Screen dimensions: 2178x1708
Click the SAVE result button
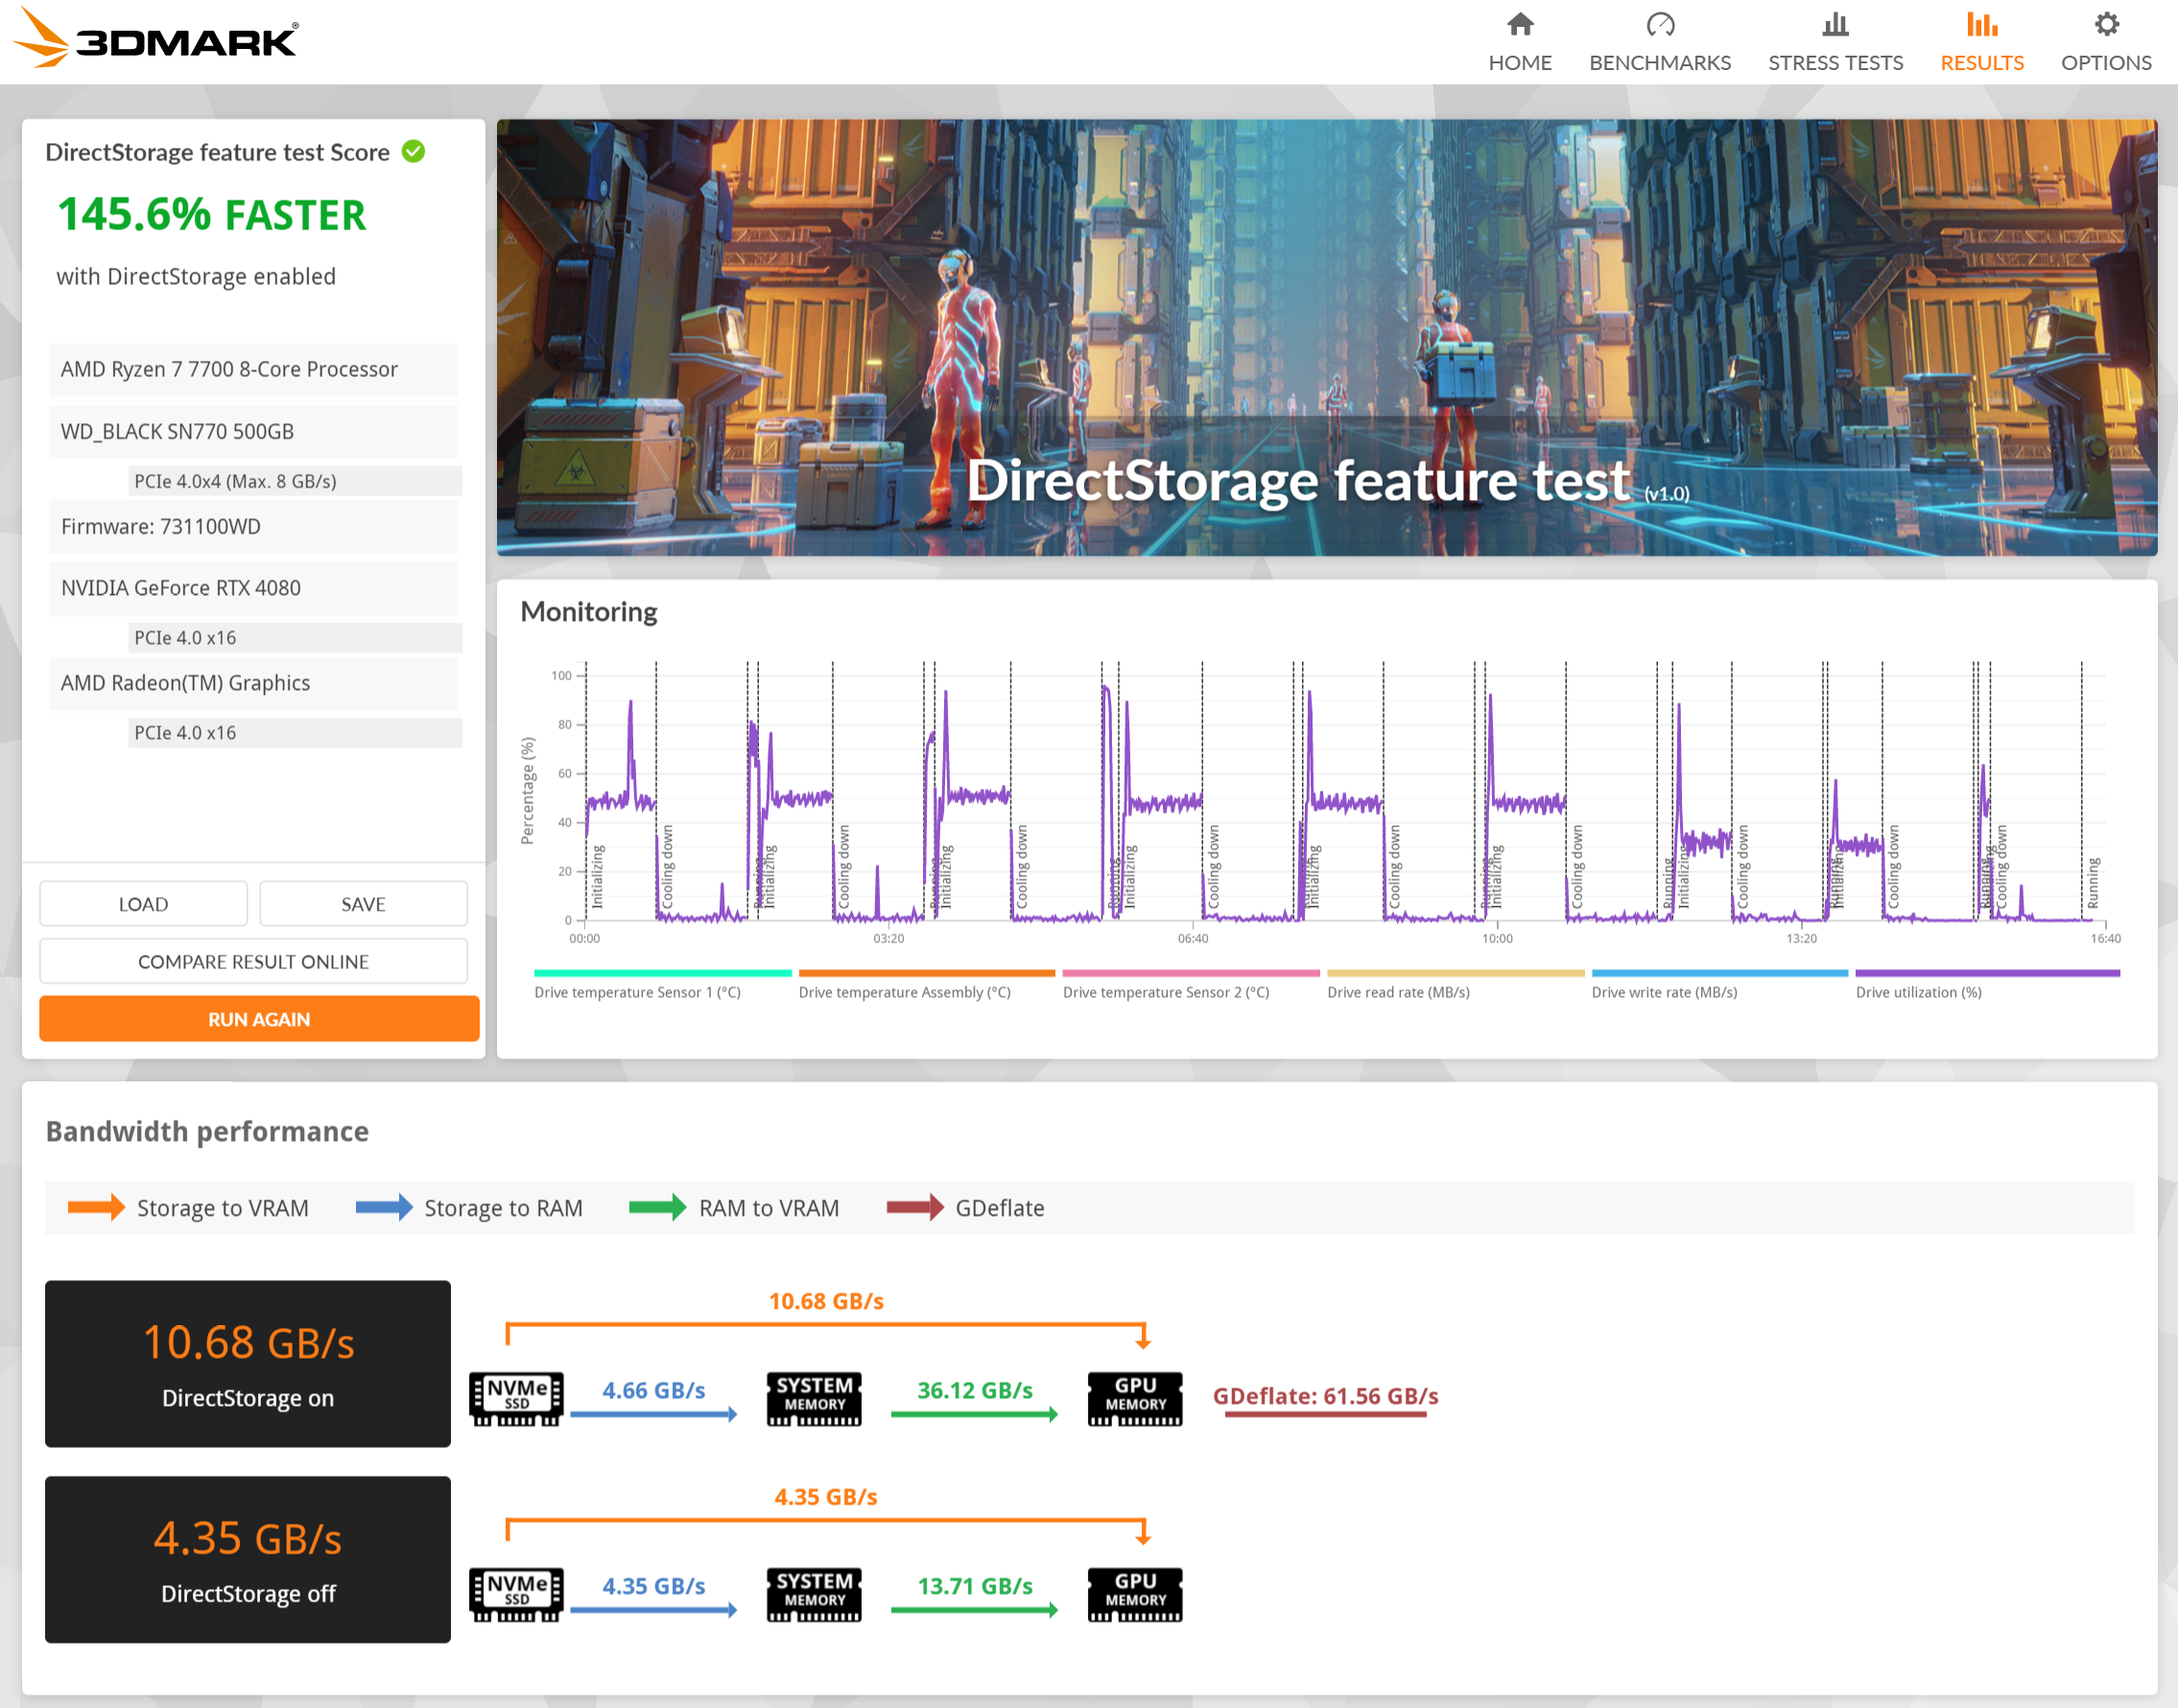tap(363, 903)
